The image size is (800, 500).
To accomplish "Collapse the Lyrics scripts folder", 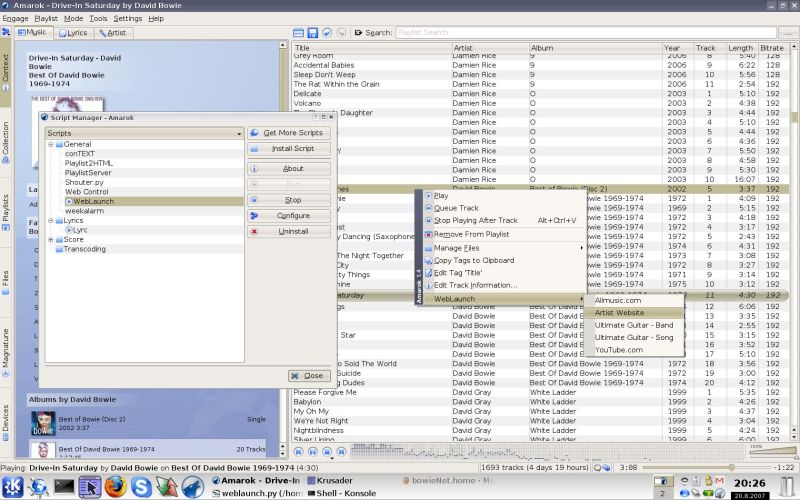I will pos(51,220).
